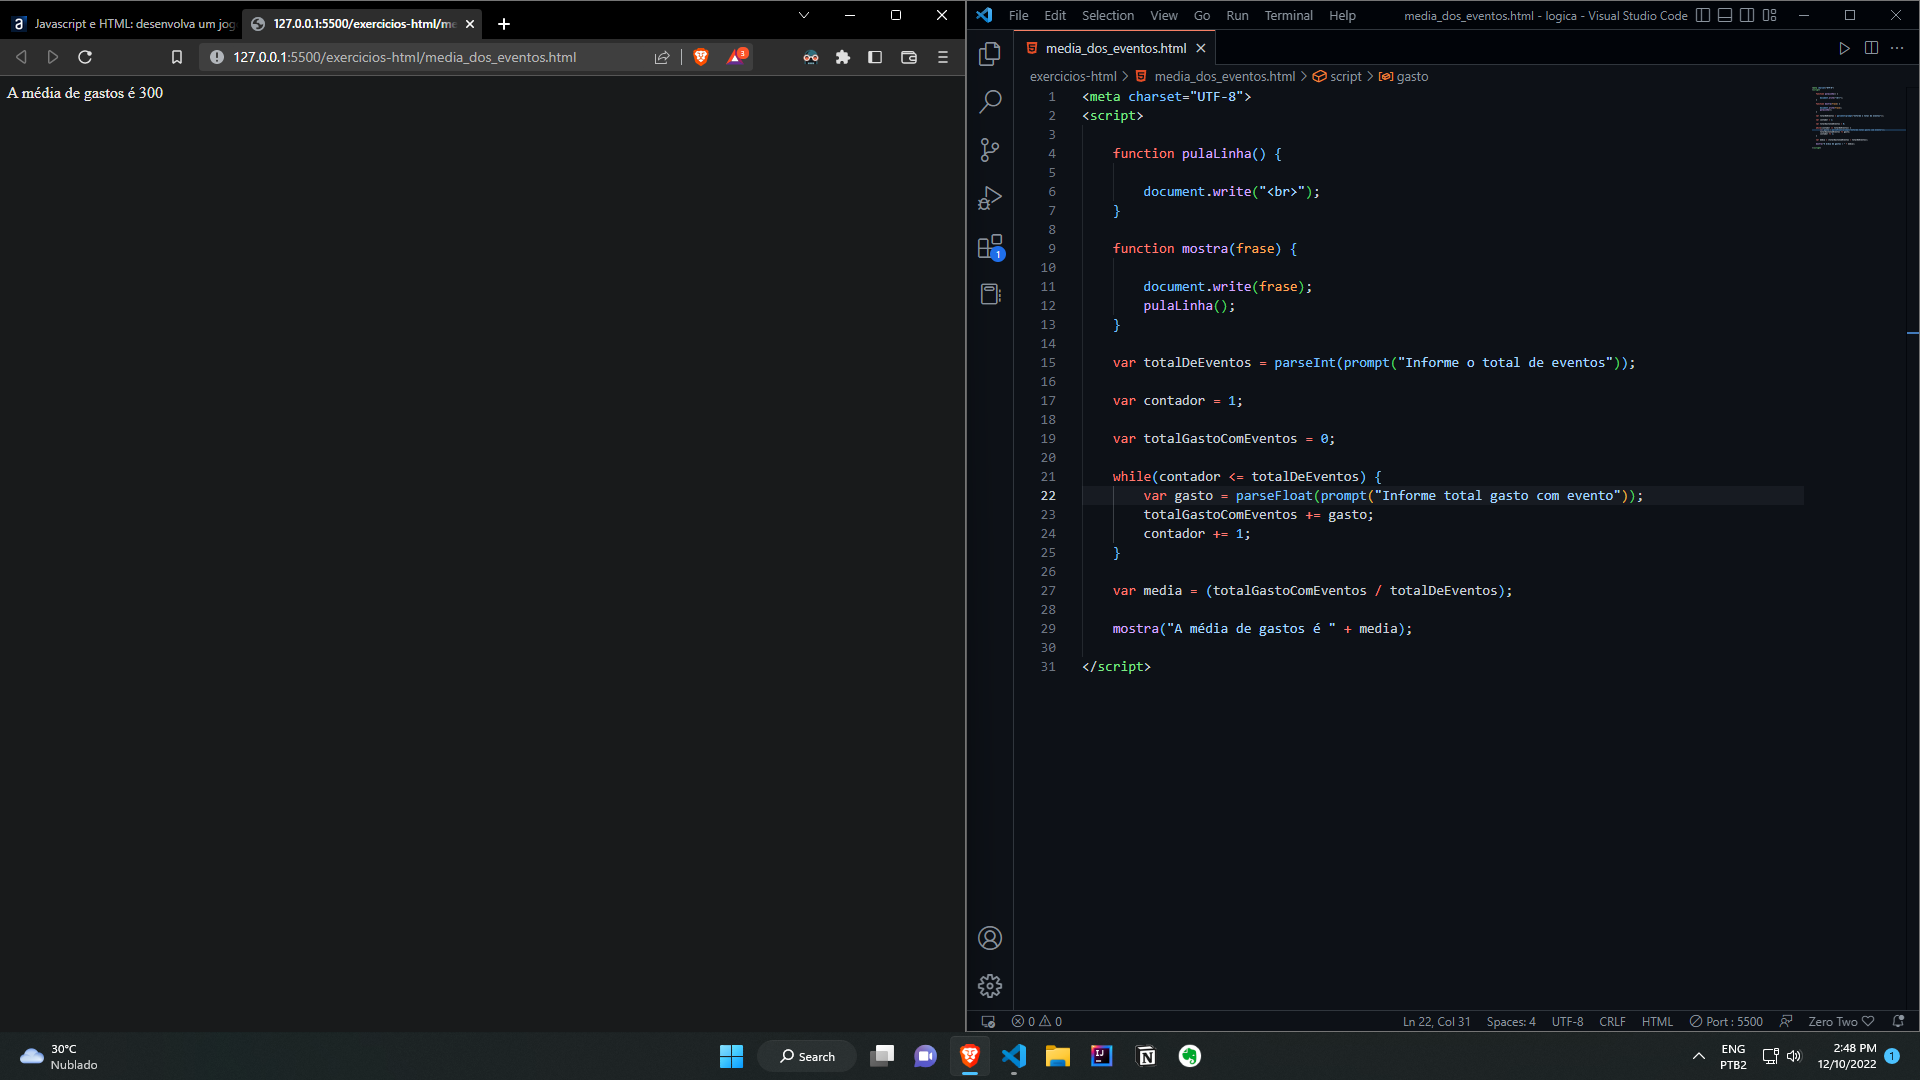Viewport: 1920px width, 1080px height.
Task: Open Brave Rewards triangle icon
Action: [x=737, y=57]
